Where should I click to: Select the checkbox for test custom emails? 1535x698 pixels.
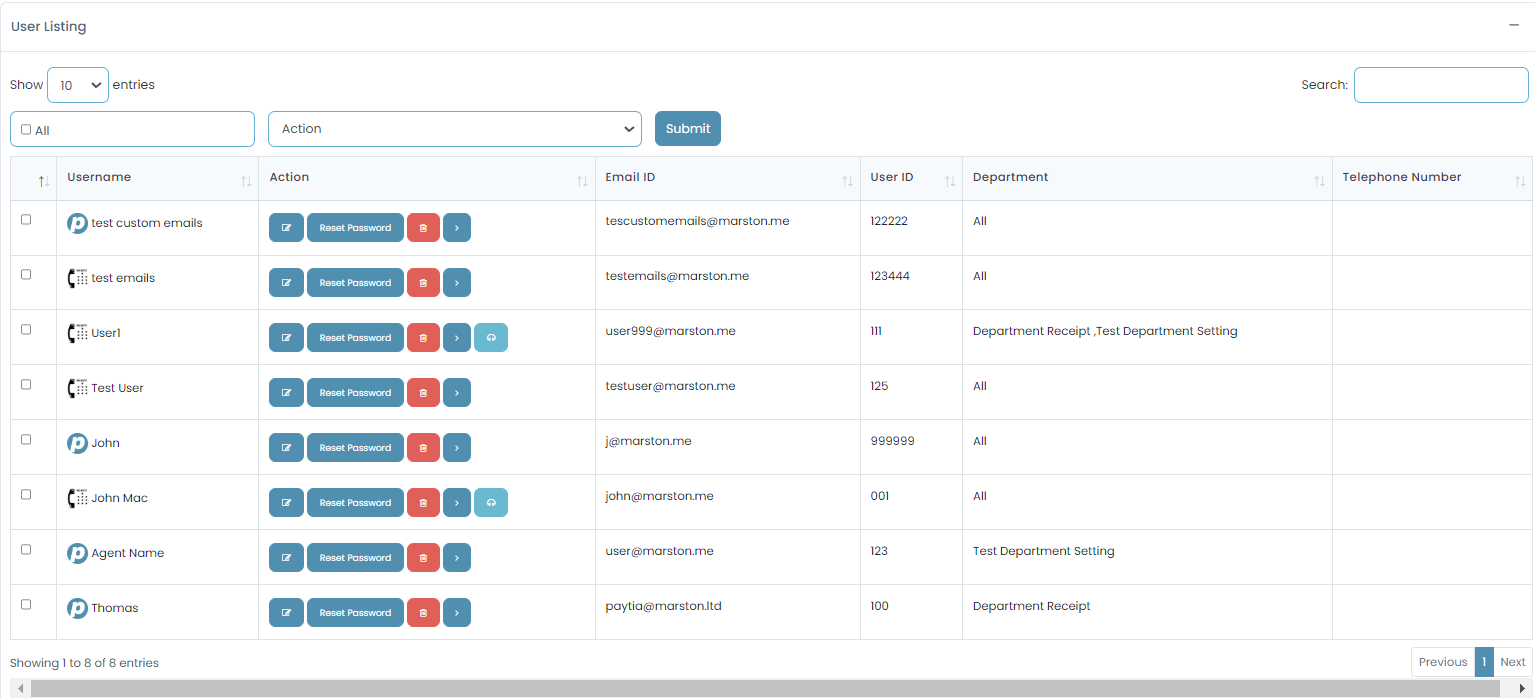tap(25, 218)
